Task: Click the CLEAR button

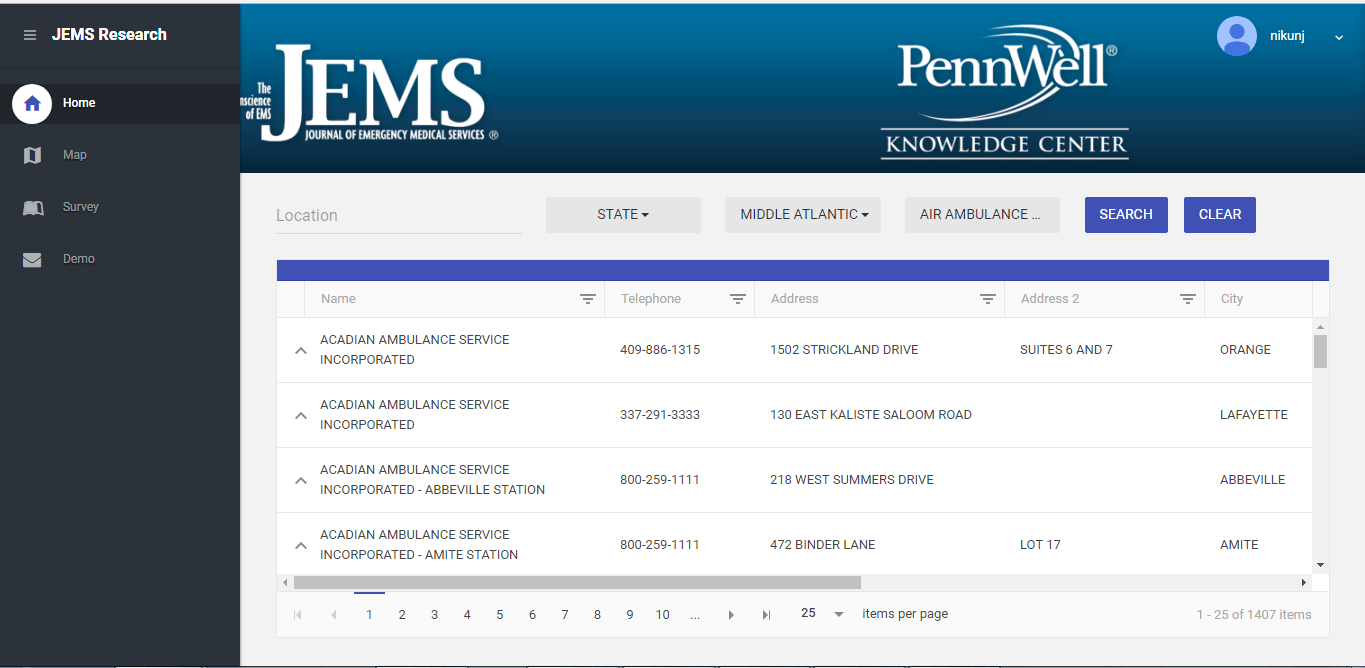Action: 1220,214
